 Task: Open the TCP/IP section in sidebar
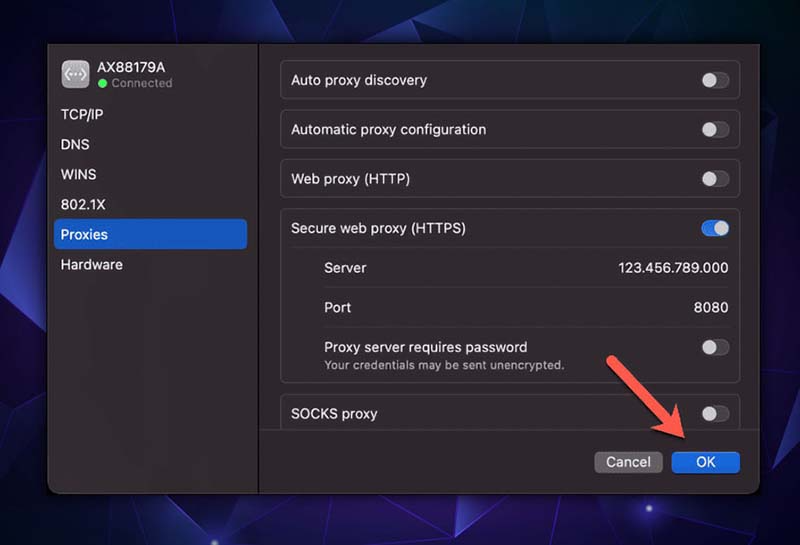coord(82,114)
